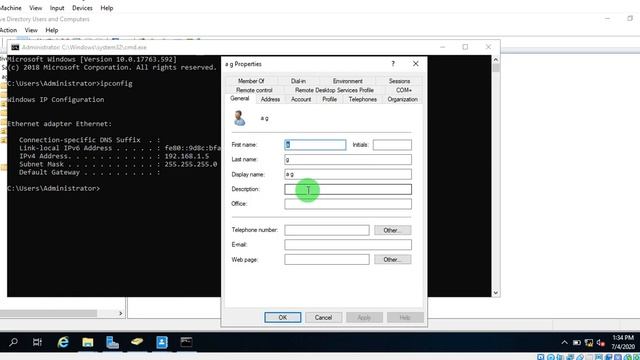Open the Organization tab
Viewport: 640px width, 360px height.
(x=402, y=99)
